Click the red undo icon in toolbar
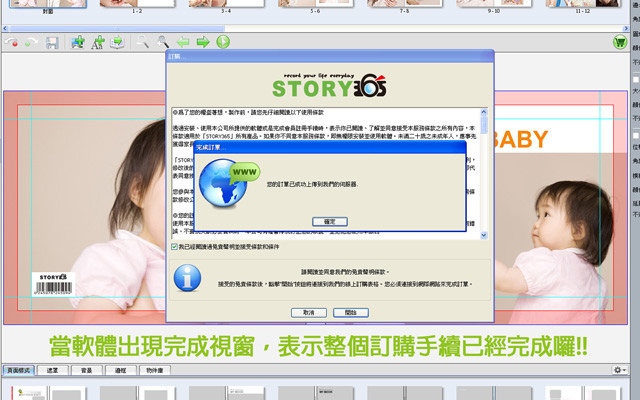This screenshot has height=400, width=640. (x=11, y=42)
